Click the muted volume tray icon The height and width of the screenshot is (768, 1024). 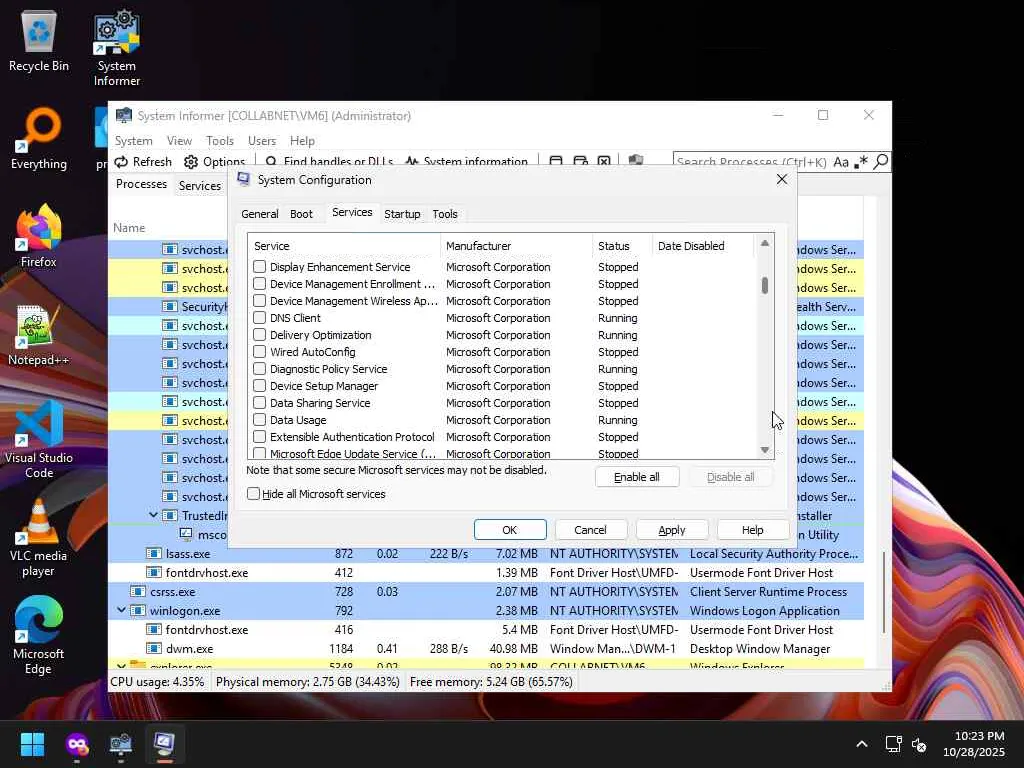tap(919, 744)
